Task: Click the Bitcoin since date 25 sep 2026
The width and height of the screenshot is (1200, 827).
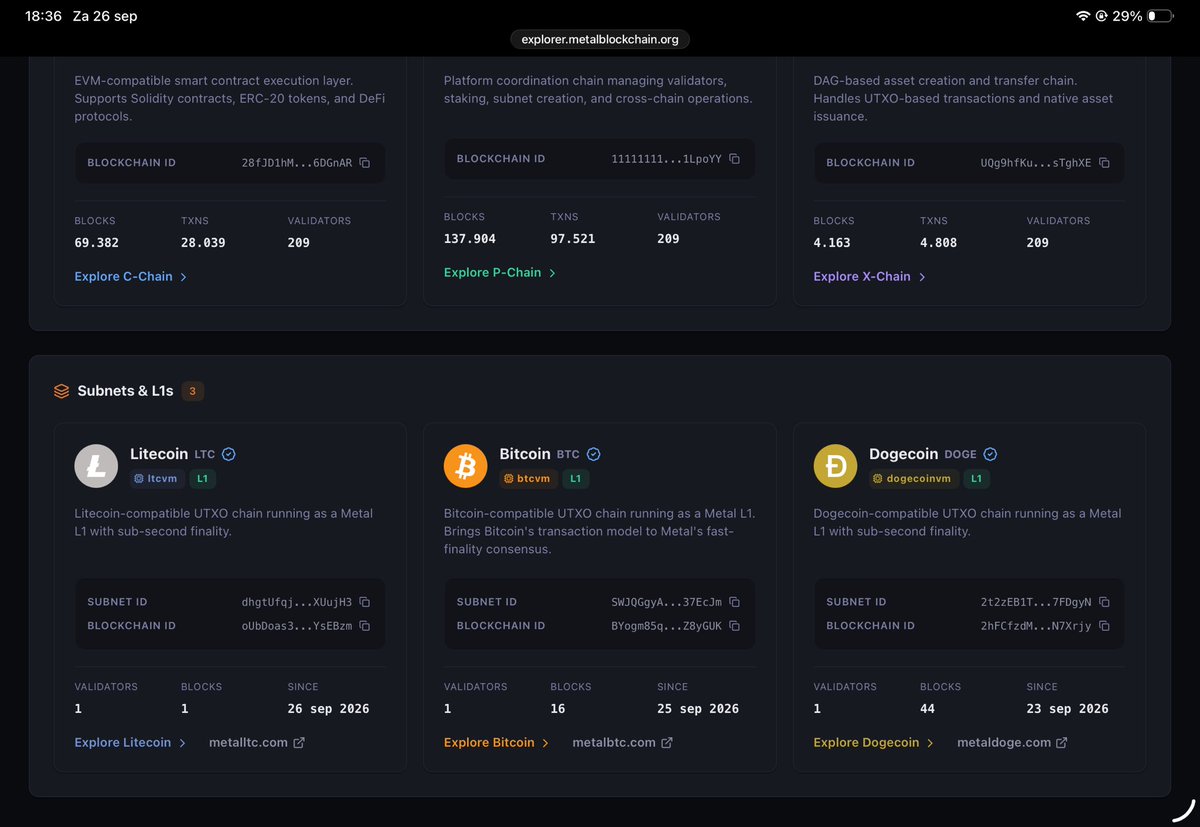Action: 698,709
